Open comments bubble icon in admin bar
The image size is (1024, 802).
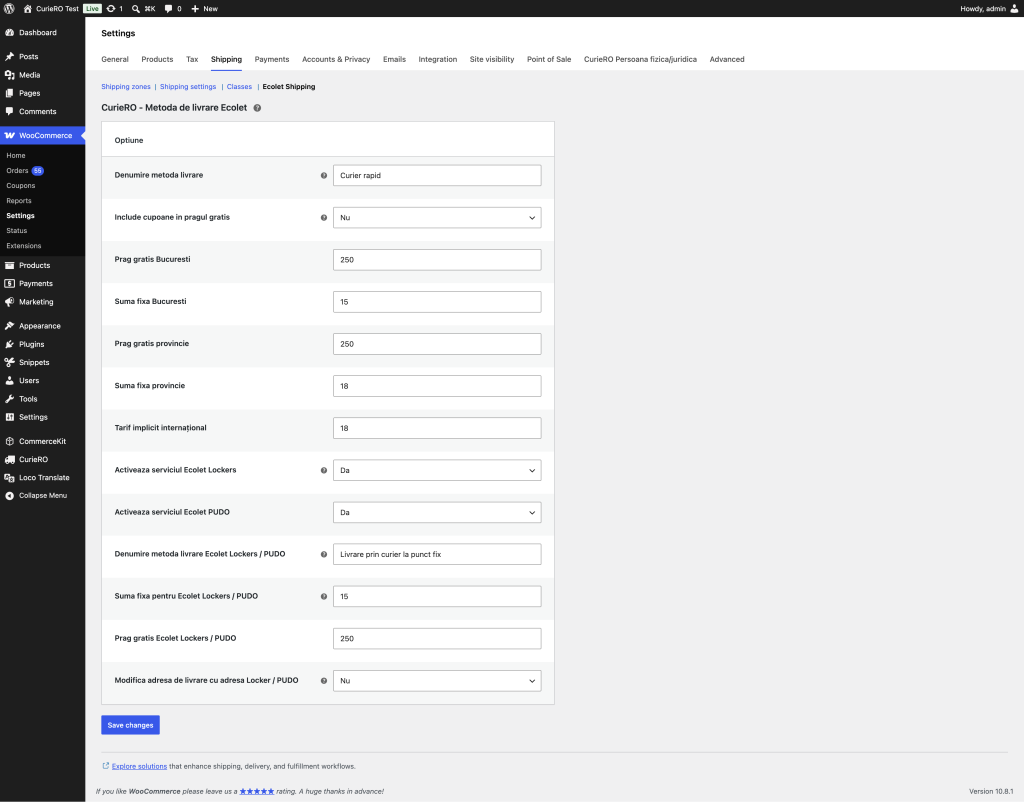pos(168,8)
